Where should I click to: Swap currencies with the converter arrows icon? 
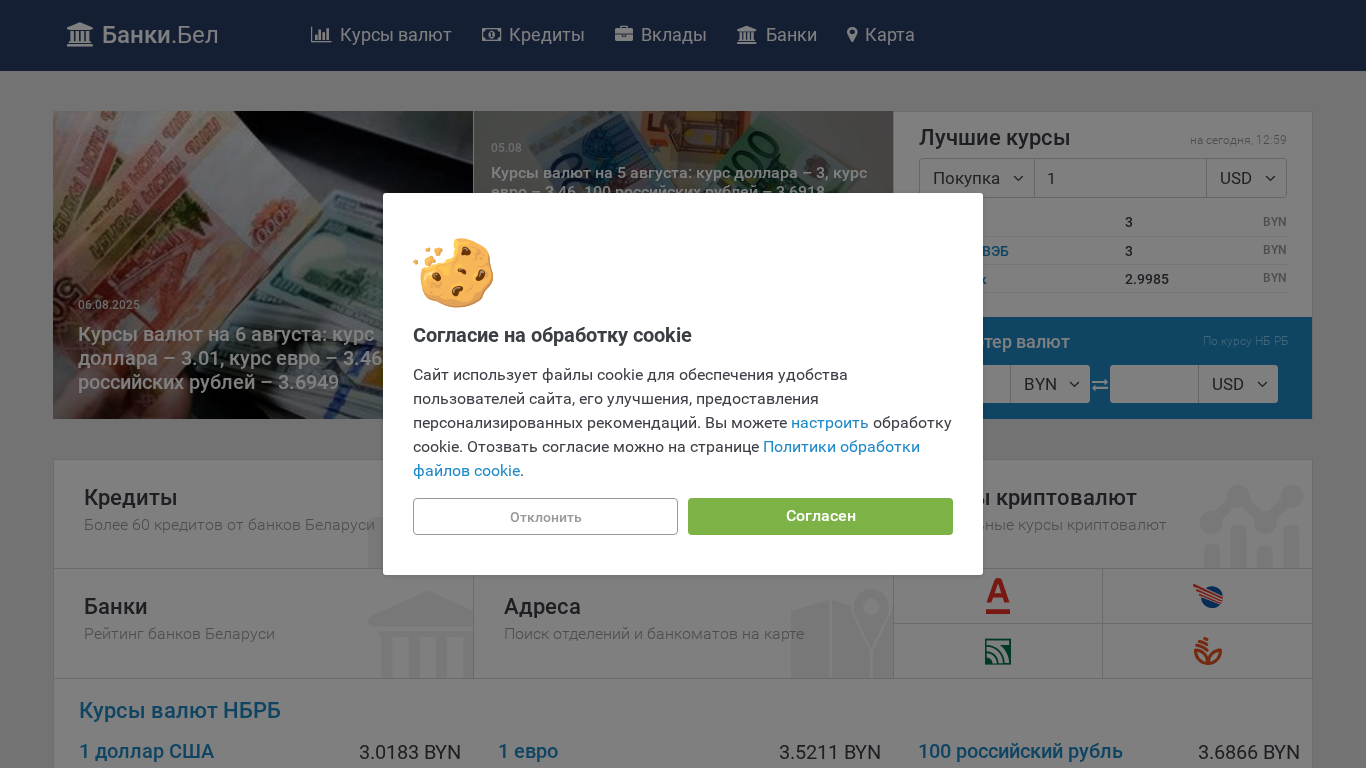[x=1100, y=385]
